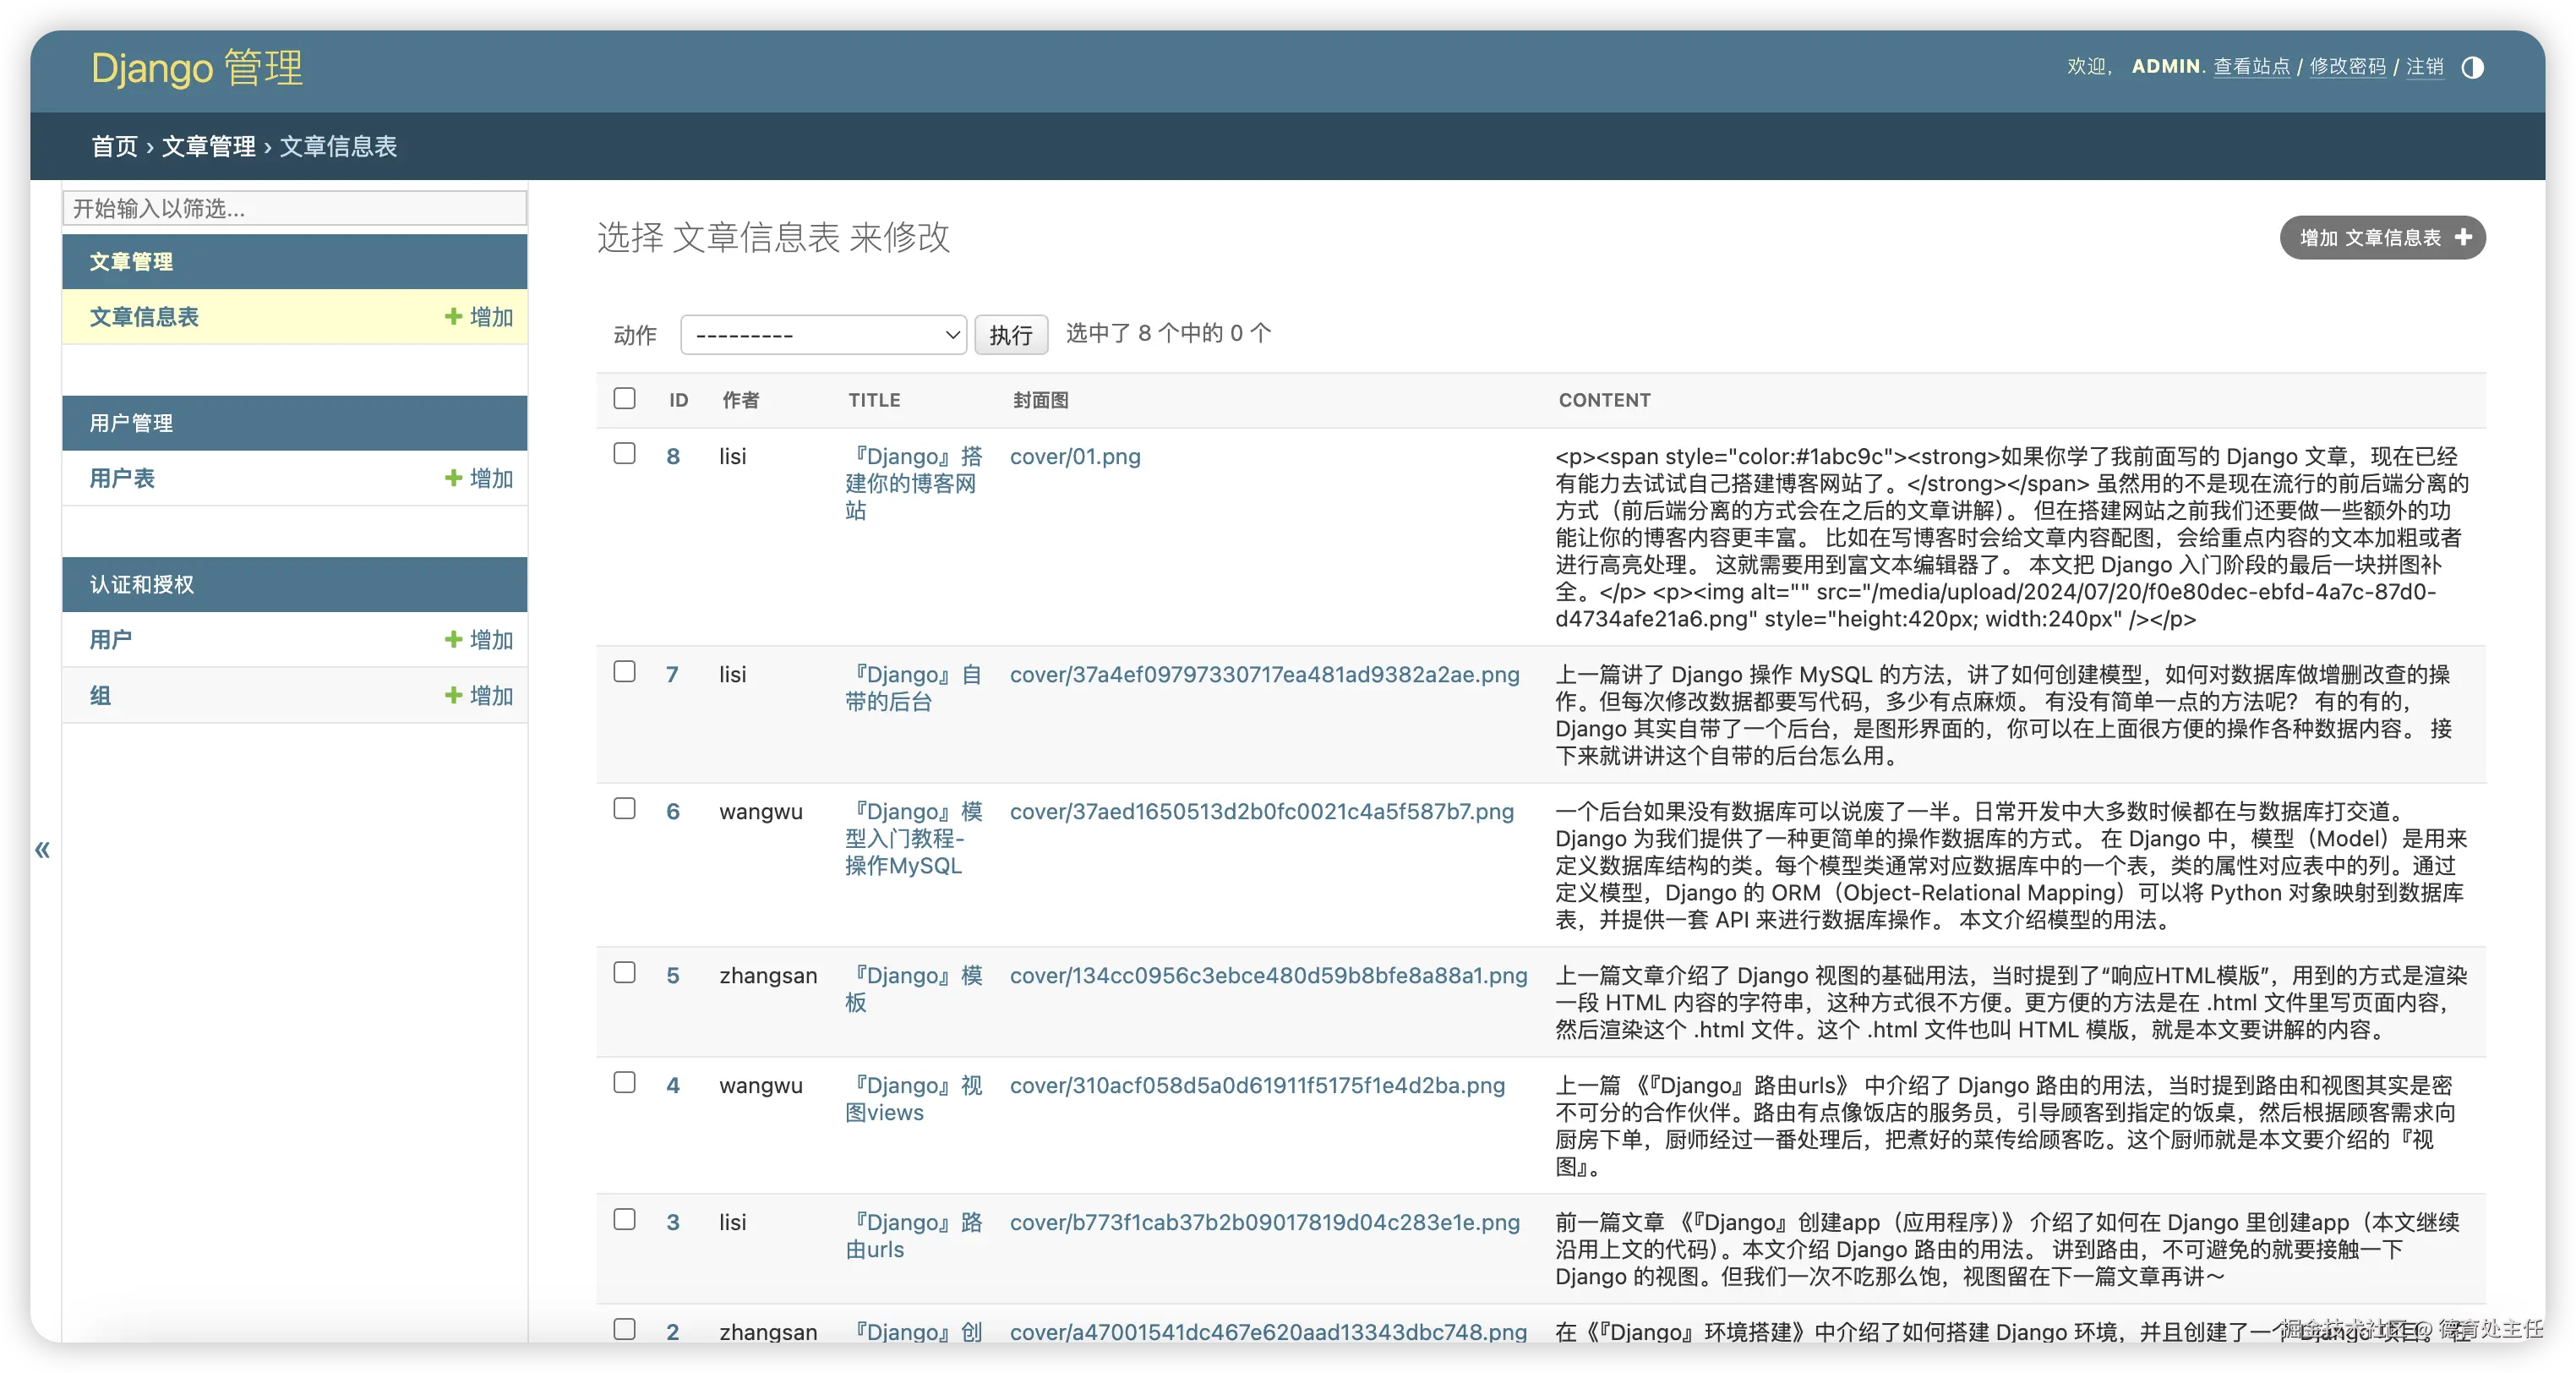Click the plus icon on the 增加 文章信息表 button
The height and width of the screenshot is (1373, 2576).
point(2463,237)
